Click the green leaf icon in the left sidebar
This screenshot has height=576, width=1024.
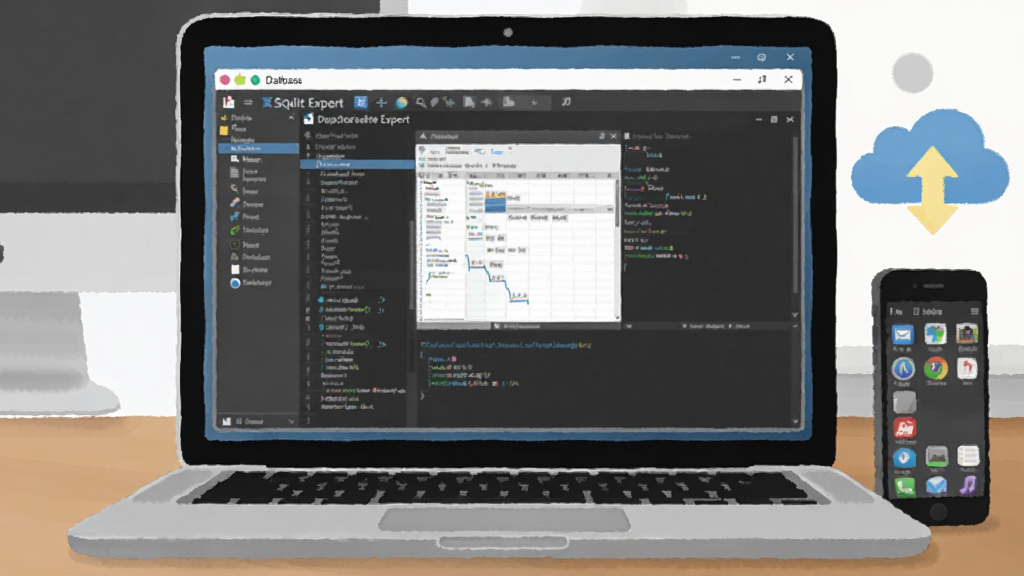click(x=234, y=230)
